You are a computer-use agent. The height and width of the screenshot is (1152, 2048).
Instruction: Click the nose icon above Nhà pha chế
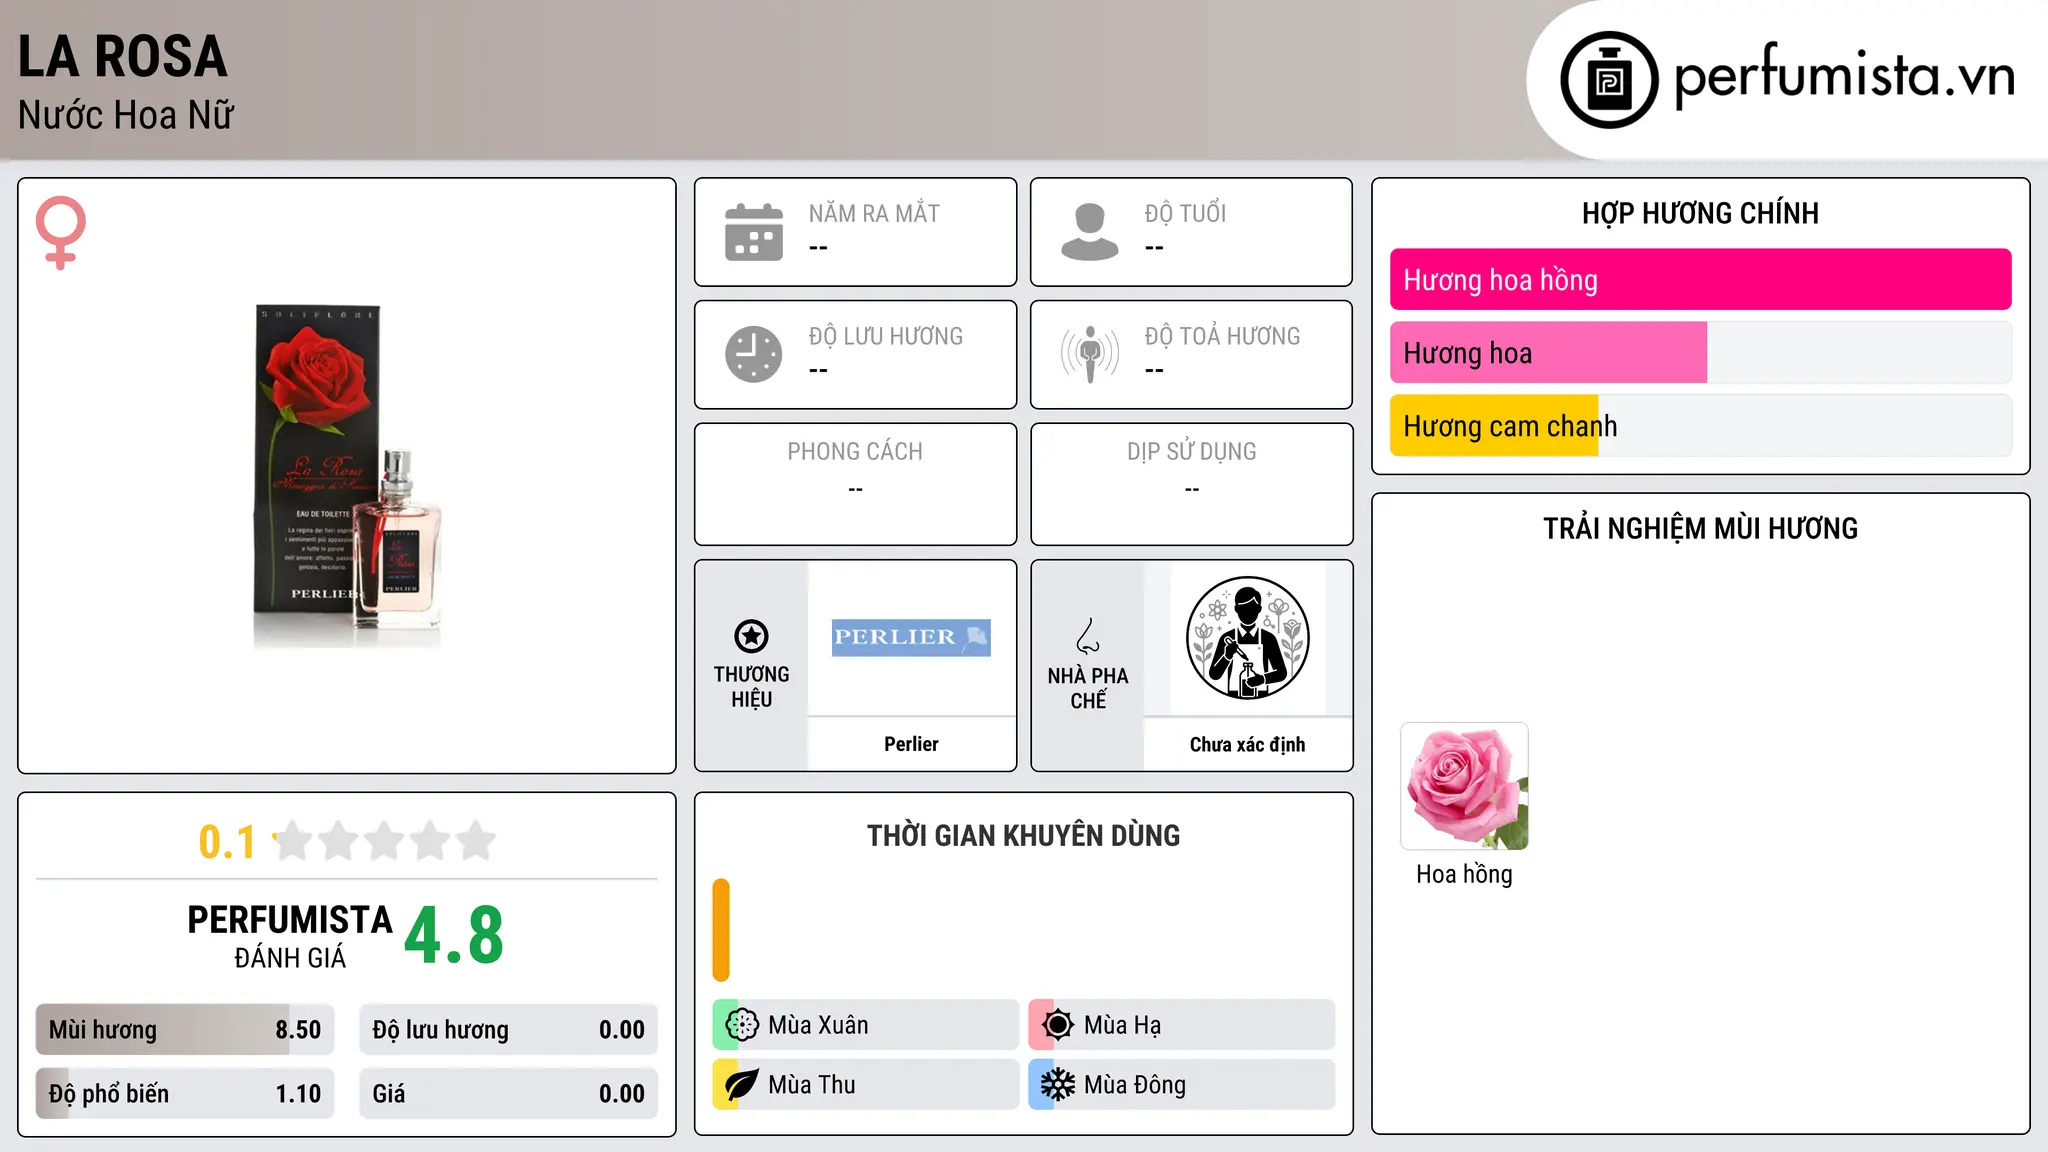[x=1088, y=636]
